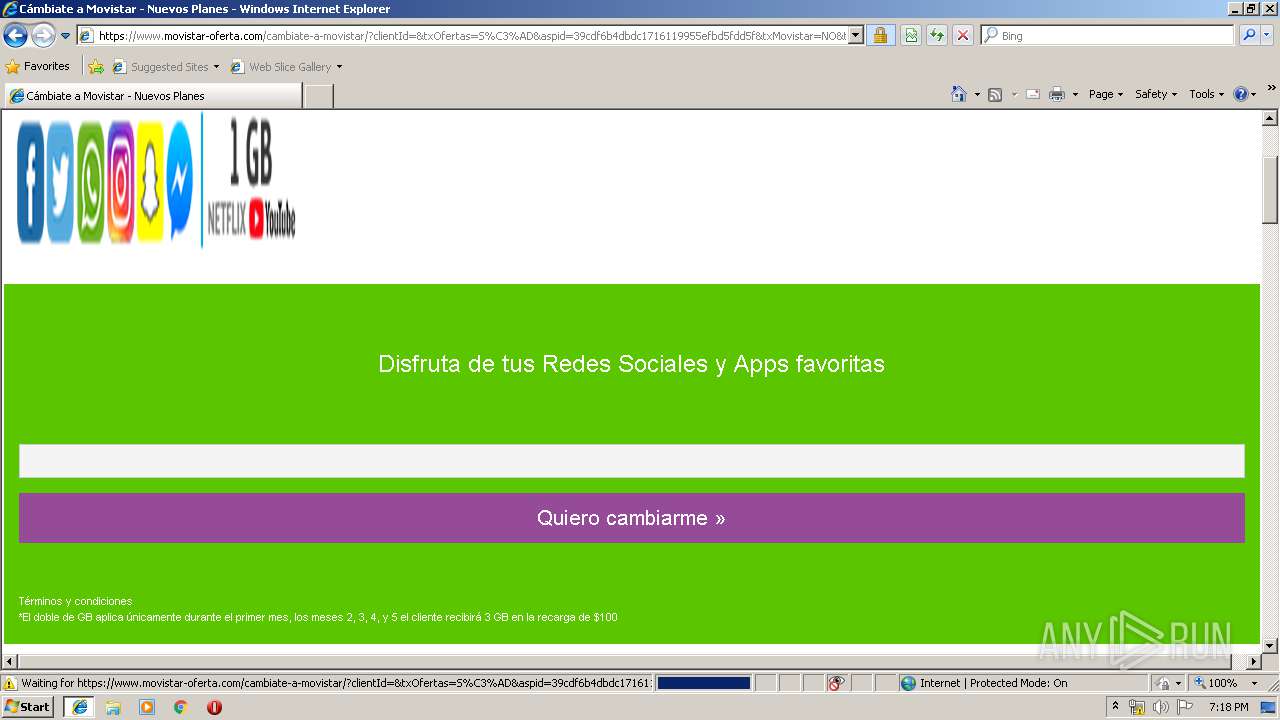Open the Chrome taskbar icon
The width and height of the screenshot is (1280, 720).
pos(181,707)
